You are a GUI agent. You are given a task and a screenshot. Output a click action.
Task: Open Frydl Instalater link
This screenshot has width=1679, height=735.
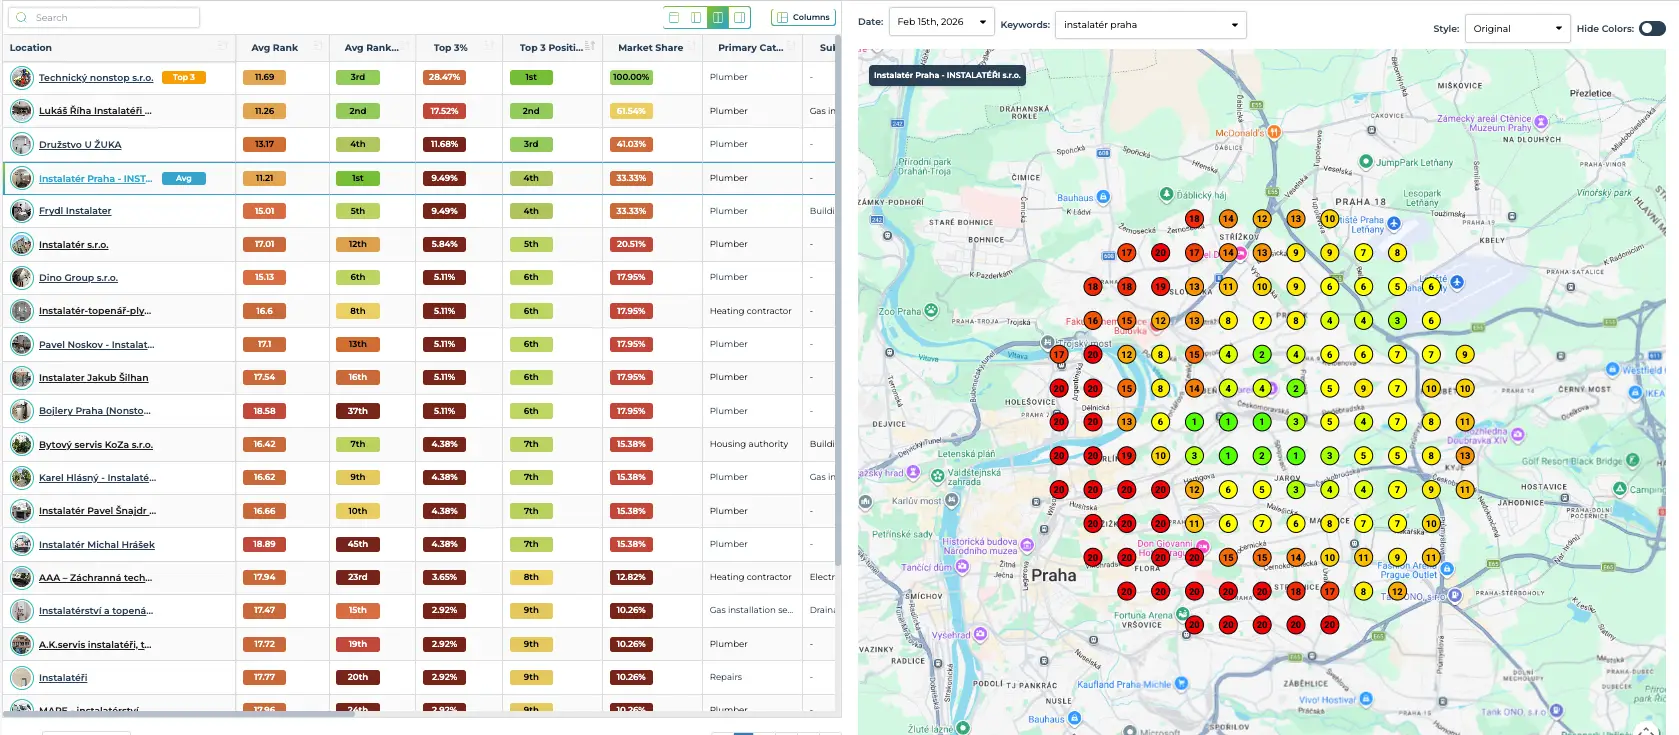75,211
